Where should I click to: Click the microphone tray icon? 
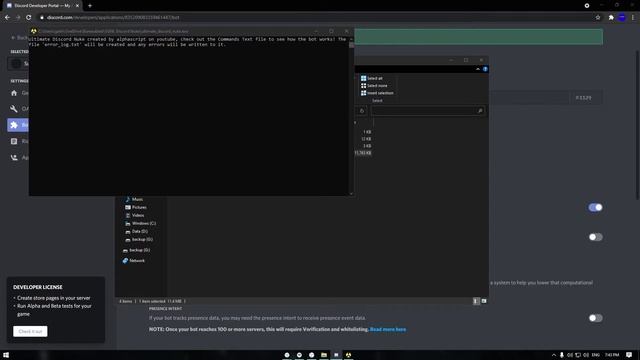tap(562, 355)
